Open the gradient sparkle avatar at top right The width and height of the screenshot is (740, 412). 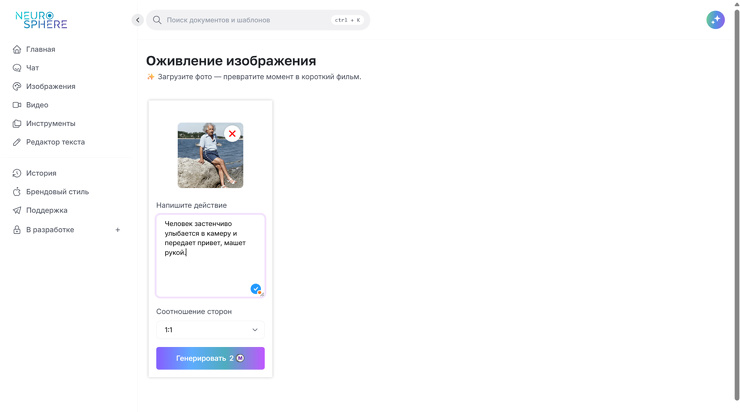pos(715,20)
